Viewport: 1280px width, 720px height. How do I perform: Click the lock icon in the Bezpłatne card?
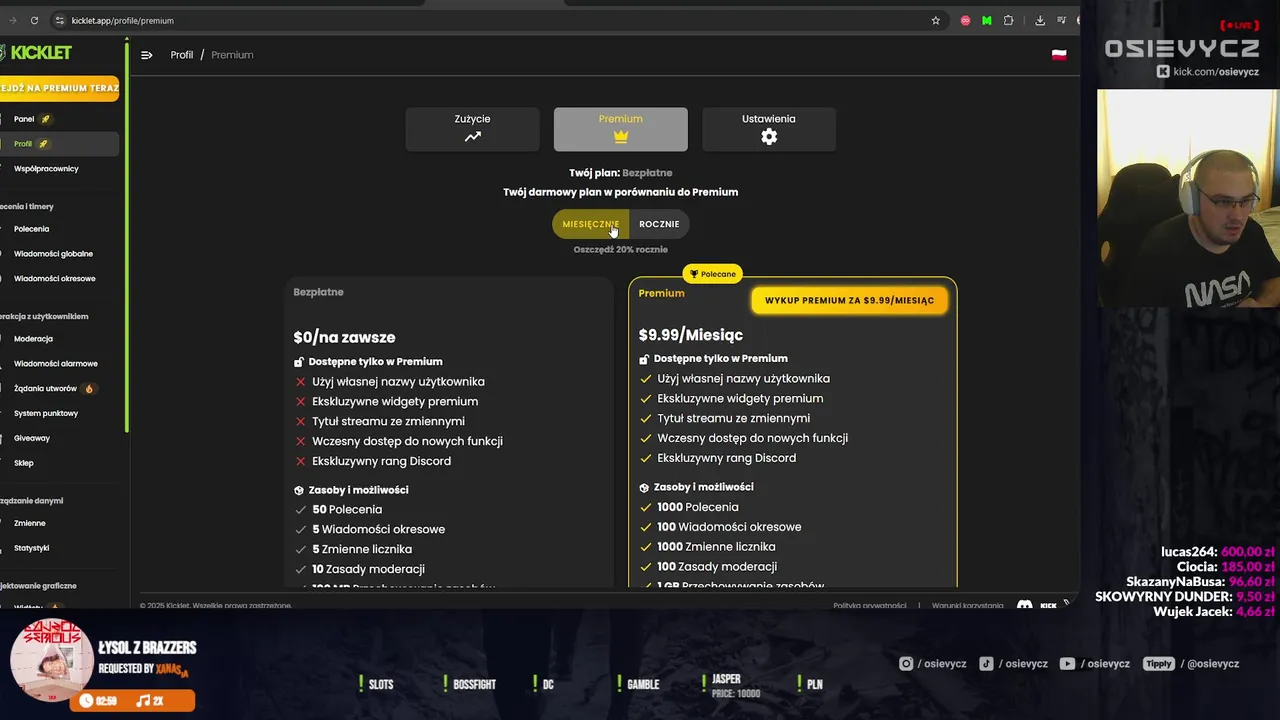point(299,362)
